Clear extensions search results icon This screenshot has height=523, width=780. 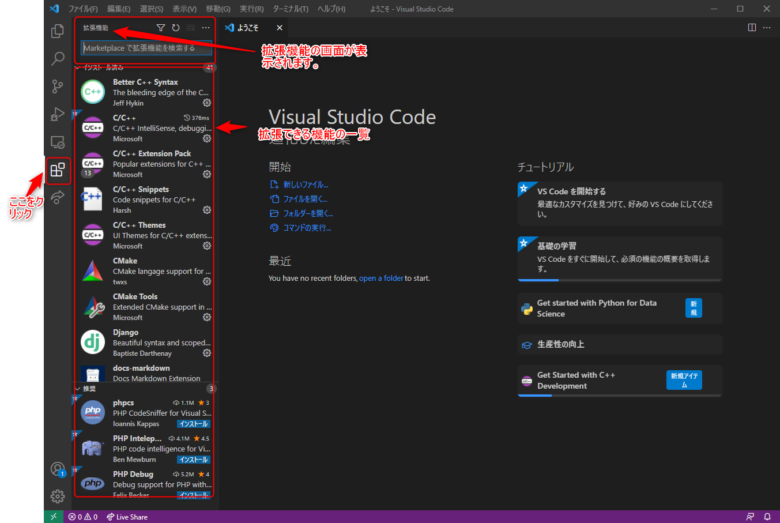[x=191, y=28]
